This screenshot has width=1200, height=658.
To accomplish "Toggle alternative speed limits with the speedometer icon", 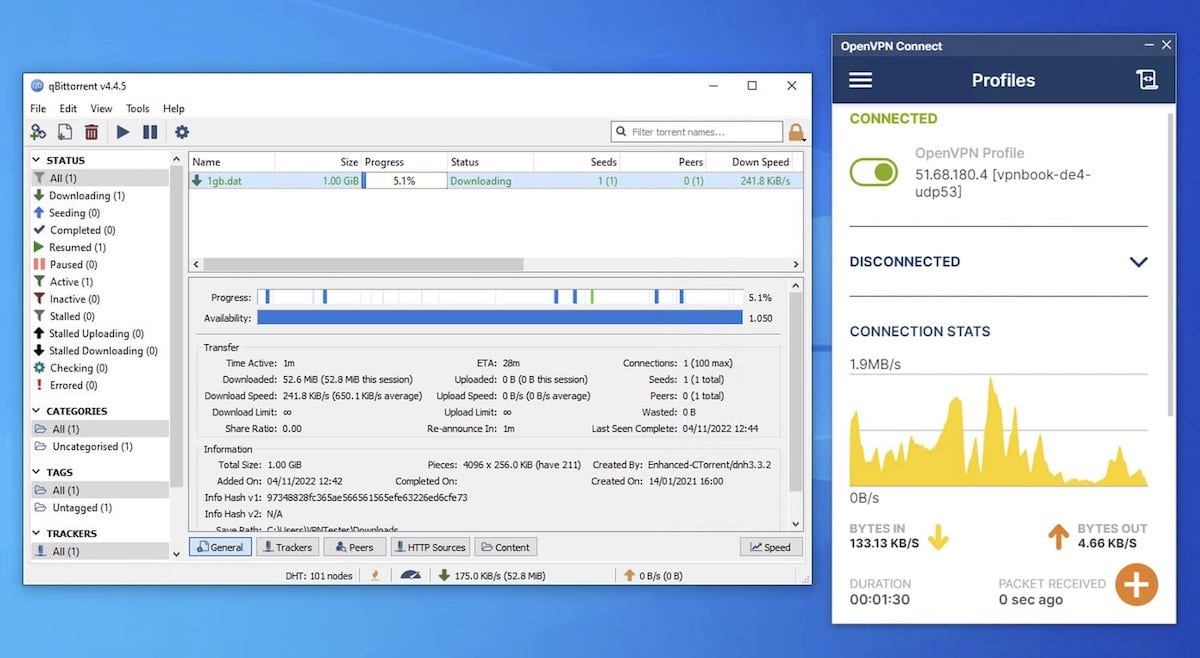I will tap(410, 575).
